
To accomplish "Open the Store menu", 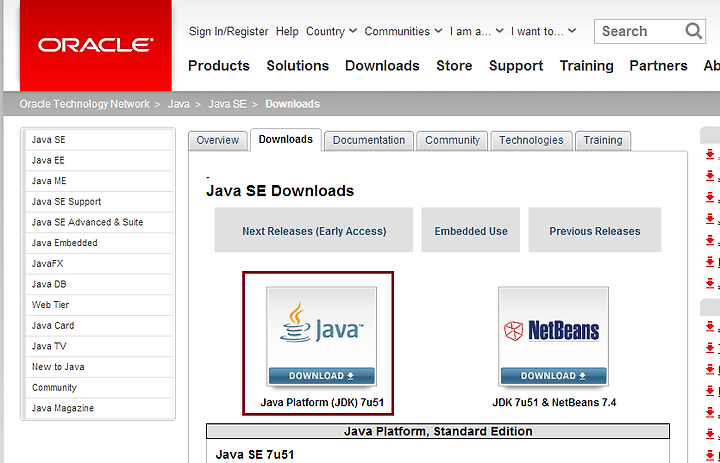I will pyautogui.click(x=454, y=66).
